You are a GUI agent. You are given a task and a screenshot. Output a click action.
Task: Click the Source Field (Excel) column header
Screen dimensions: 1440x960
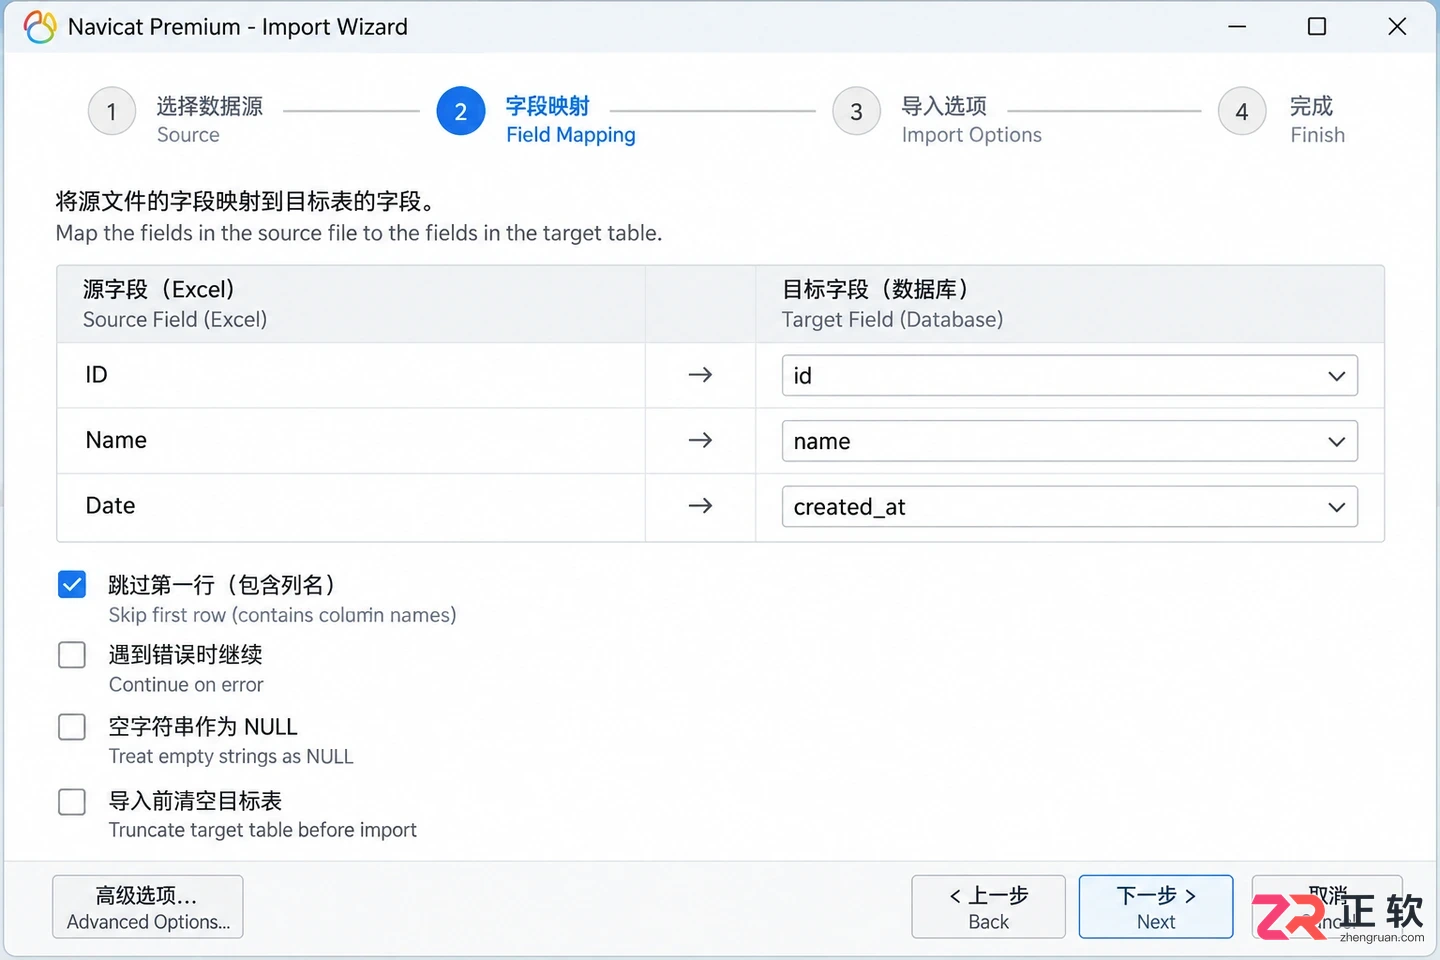click(x=351, y=304)
